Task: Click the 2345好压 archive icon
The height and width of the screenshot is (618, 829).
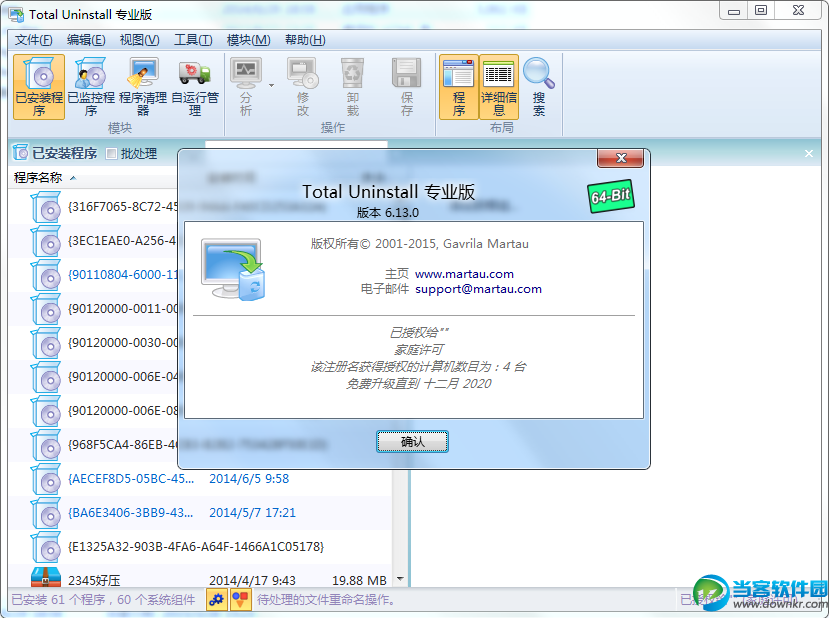Action: click(x=46, y=577)
